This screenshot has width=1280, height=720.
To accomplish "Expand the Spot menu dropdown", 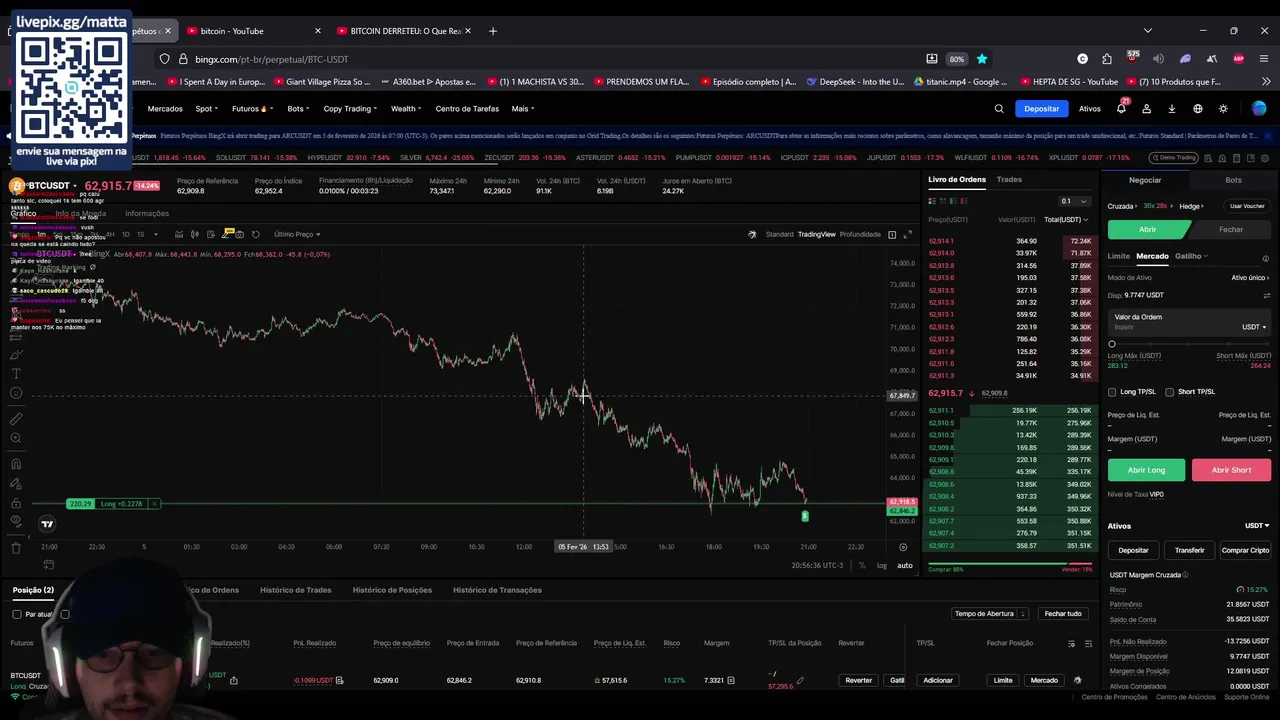I will pos(207,109).
